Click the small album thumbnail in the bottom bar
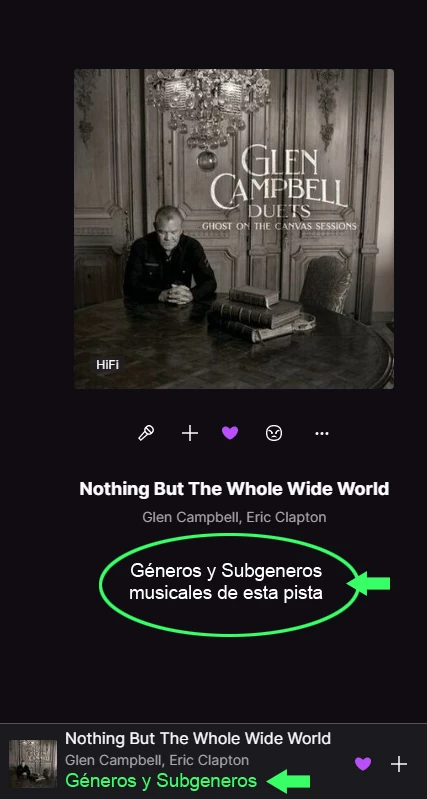The height and width of the screenshot is (799, 427). click(x=33, y=763)
